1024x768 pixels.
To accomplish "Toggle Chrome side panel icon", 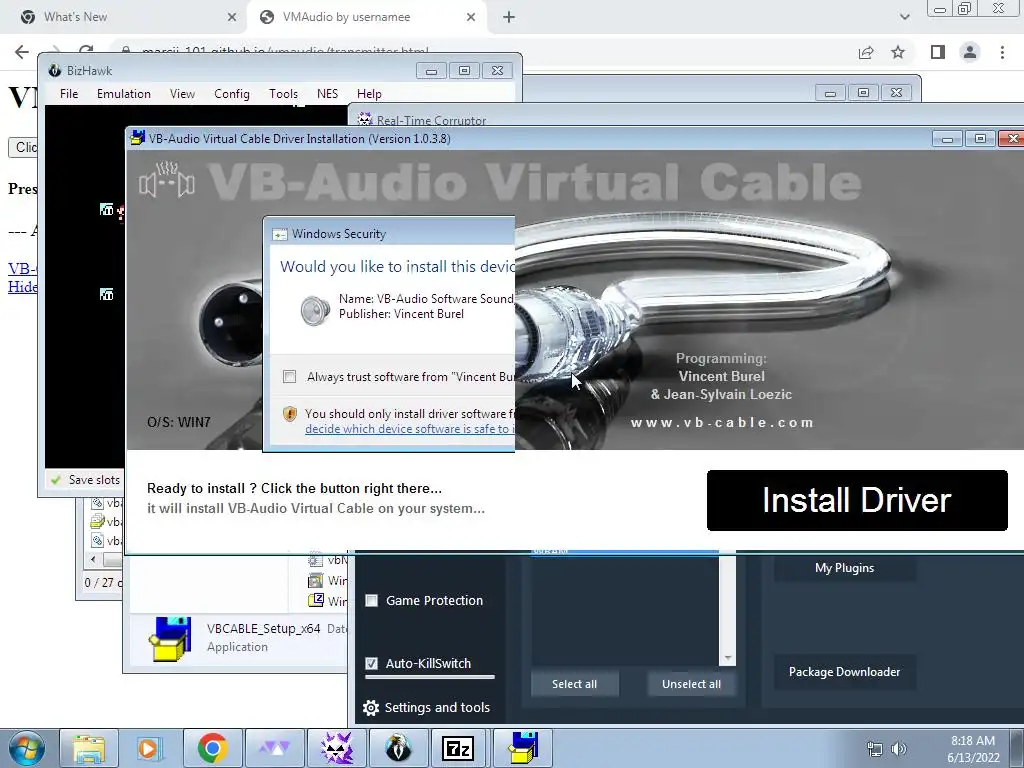I will click(x=938, y=52).
